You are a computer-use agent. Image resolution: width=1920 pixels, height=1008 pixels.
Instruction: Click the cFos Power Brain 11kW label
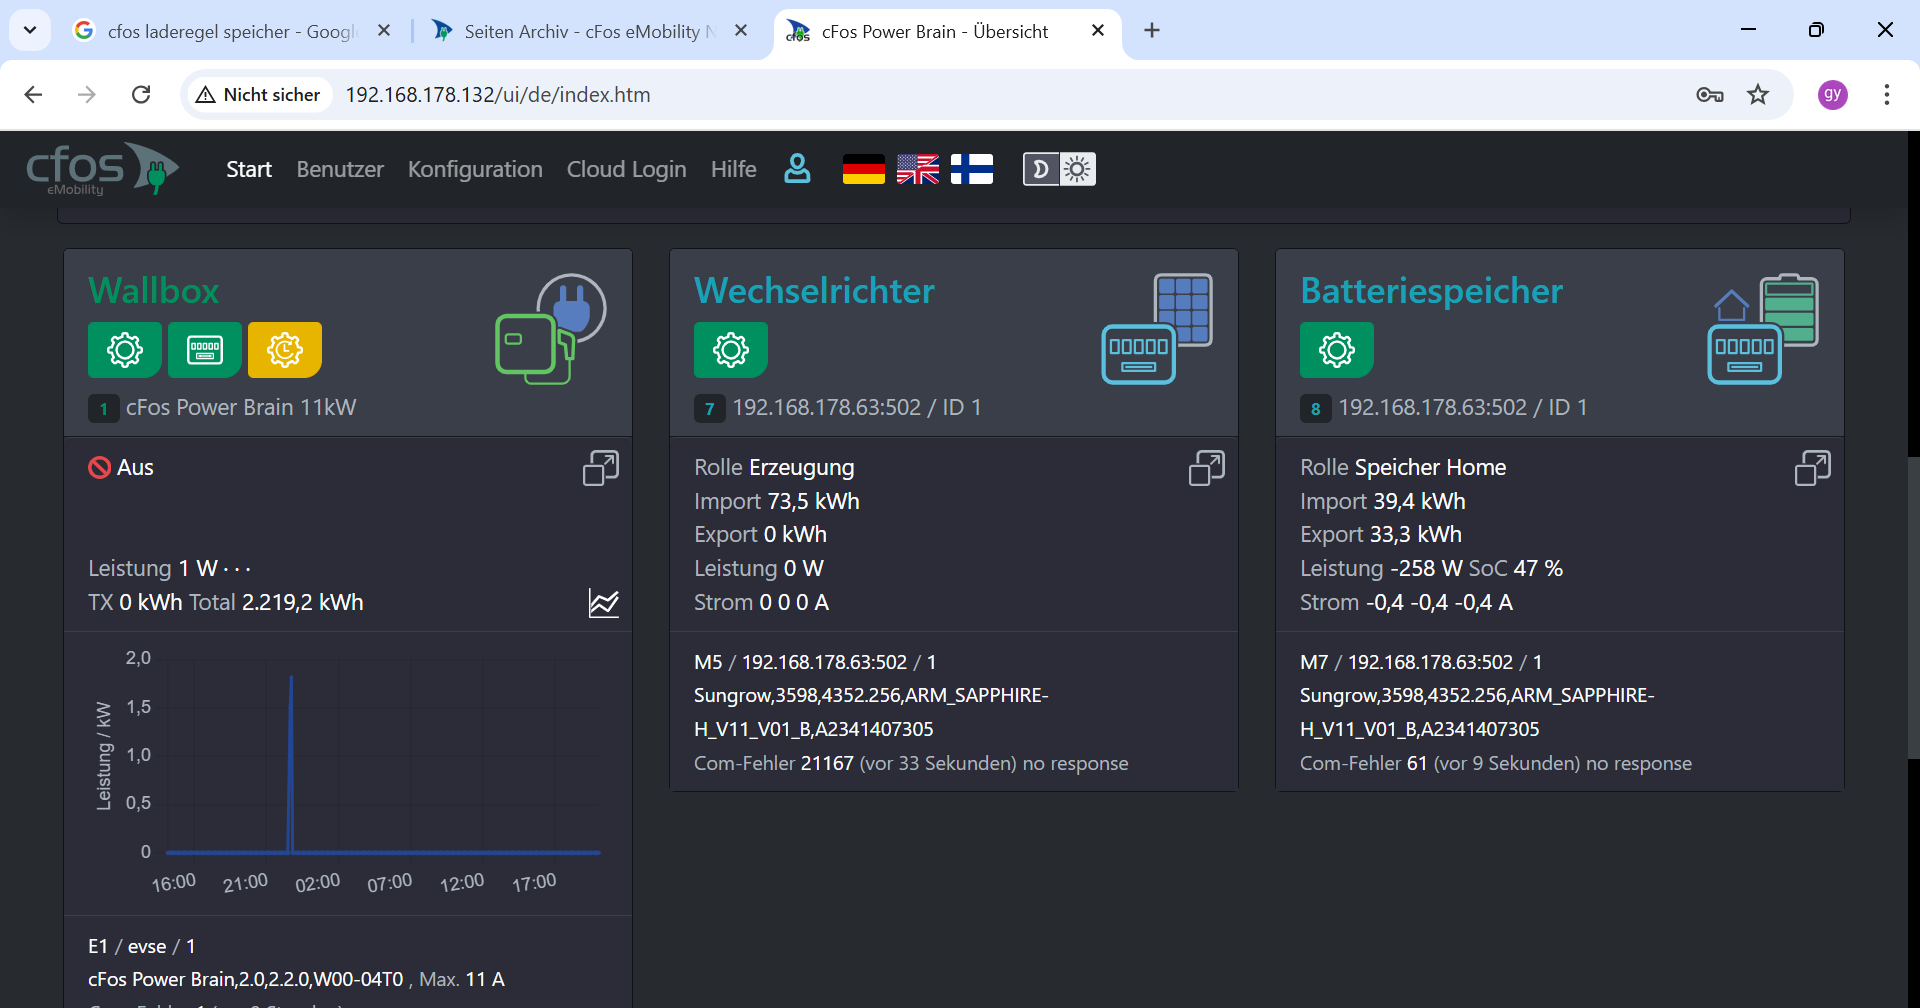(241, 408)
